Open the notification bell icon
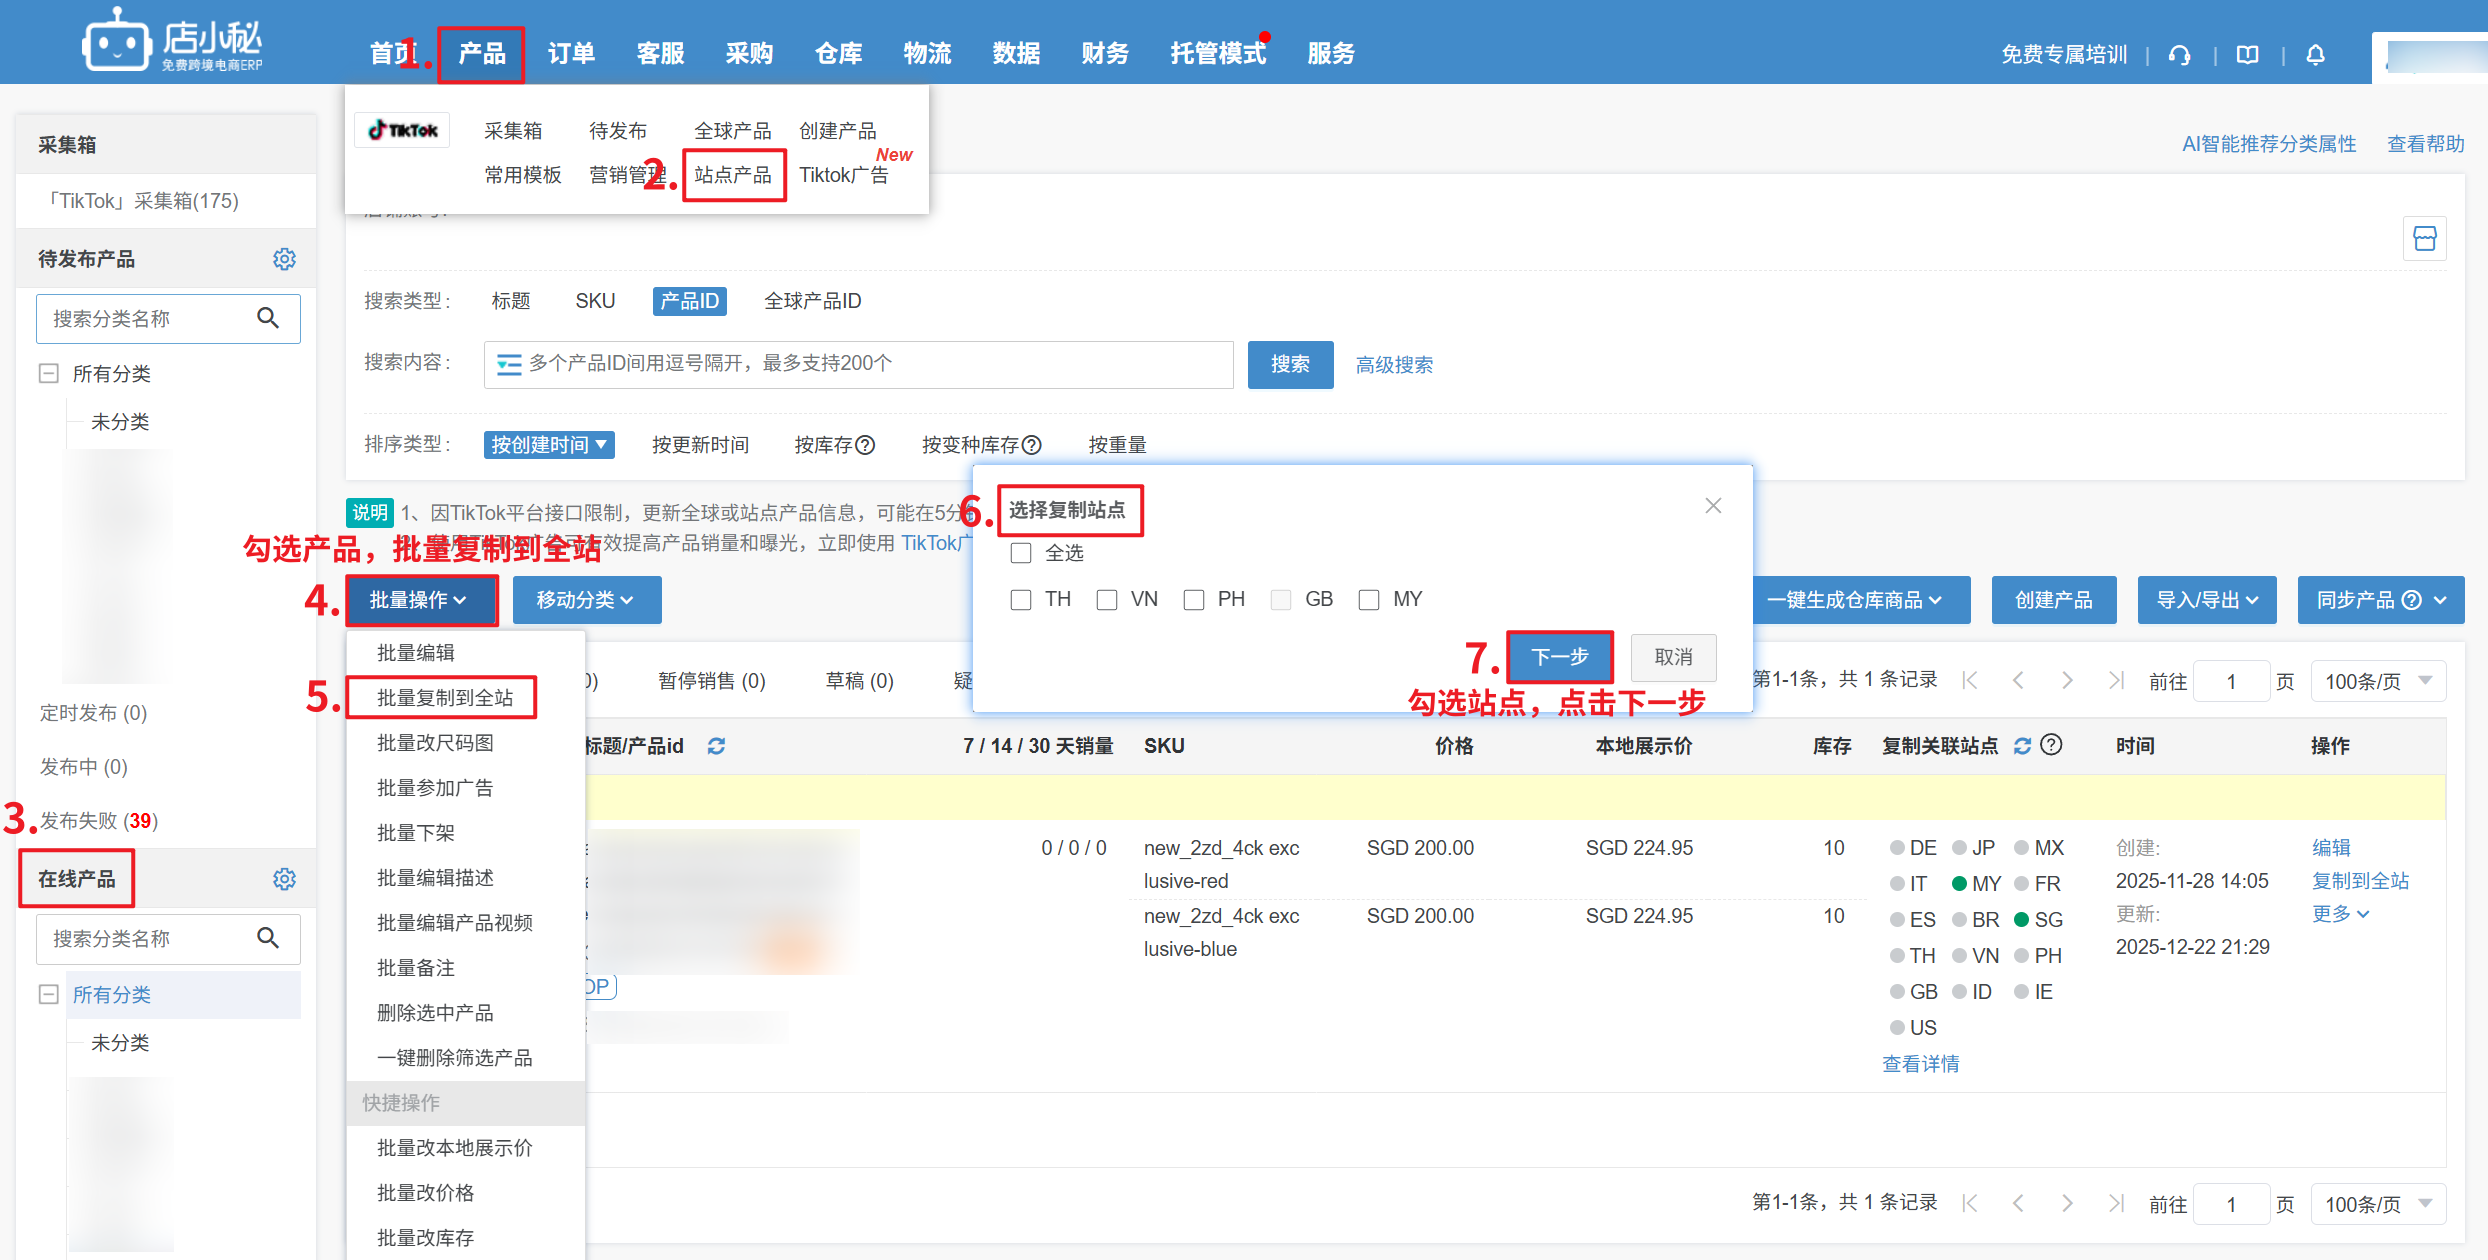 pyautogui.click(x=2315, y=55)
